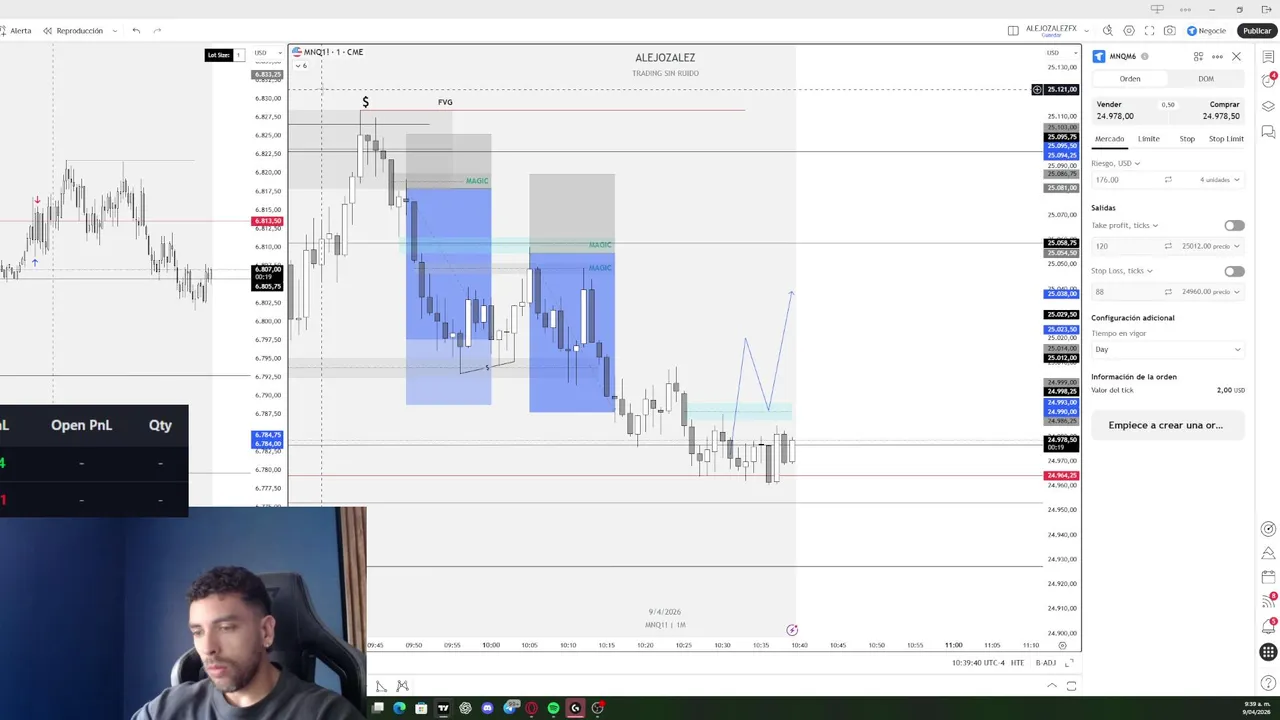Click the take profit 120 ticks field
This screenshot has height=720, width=1280.
coord(1125,246)
